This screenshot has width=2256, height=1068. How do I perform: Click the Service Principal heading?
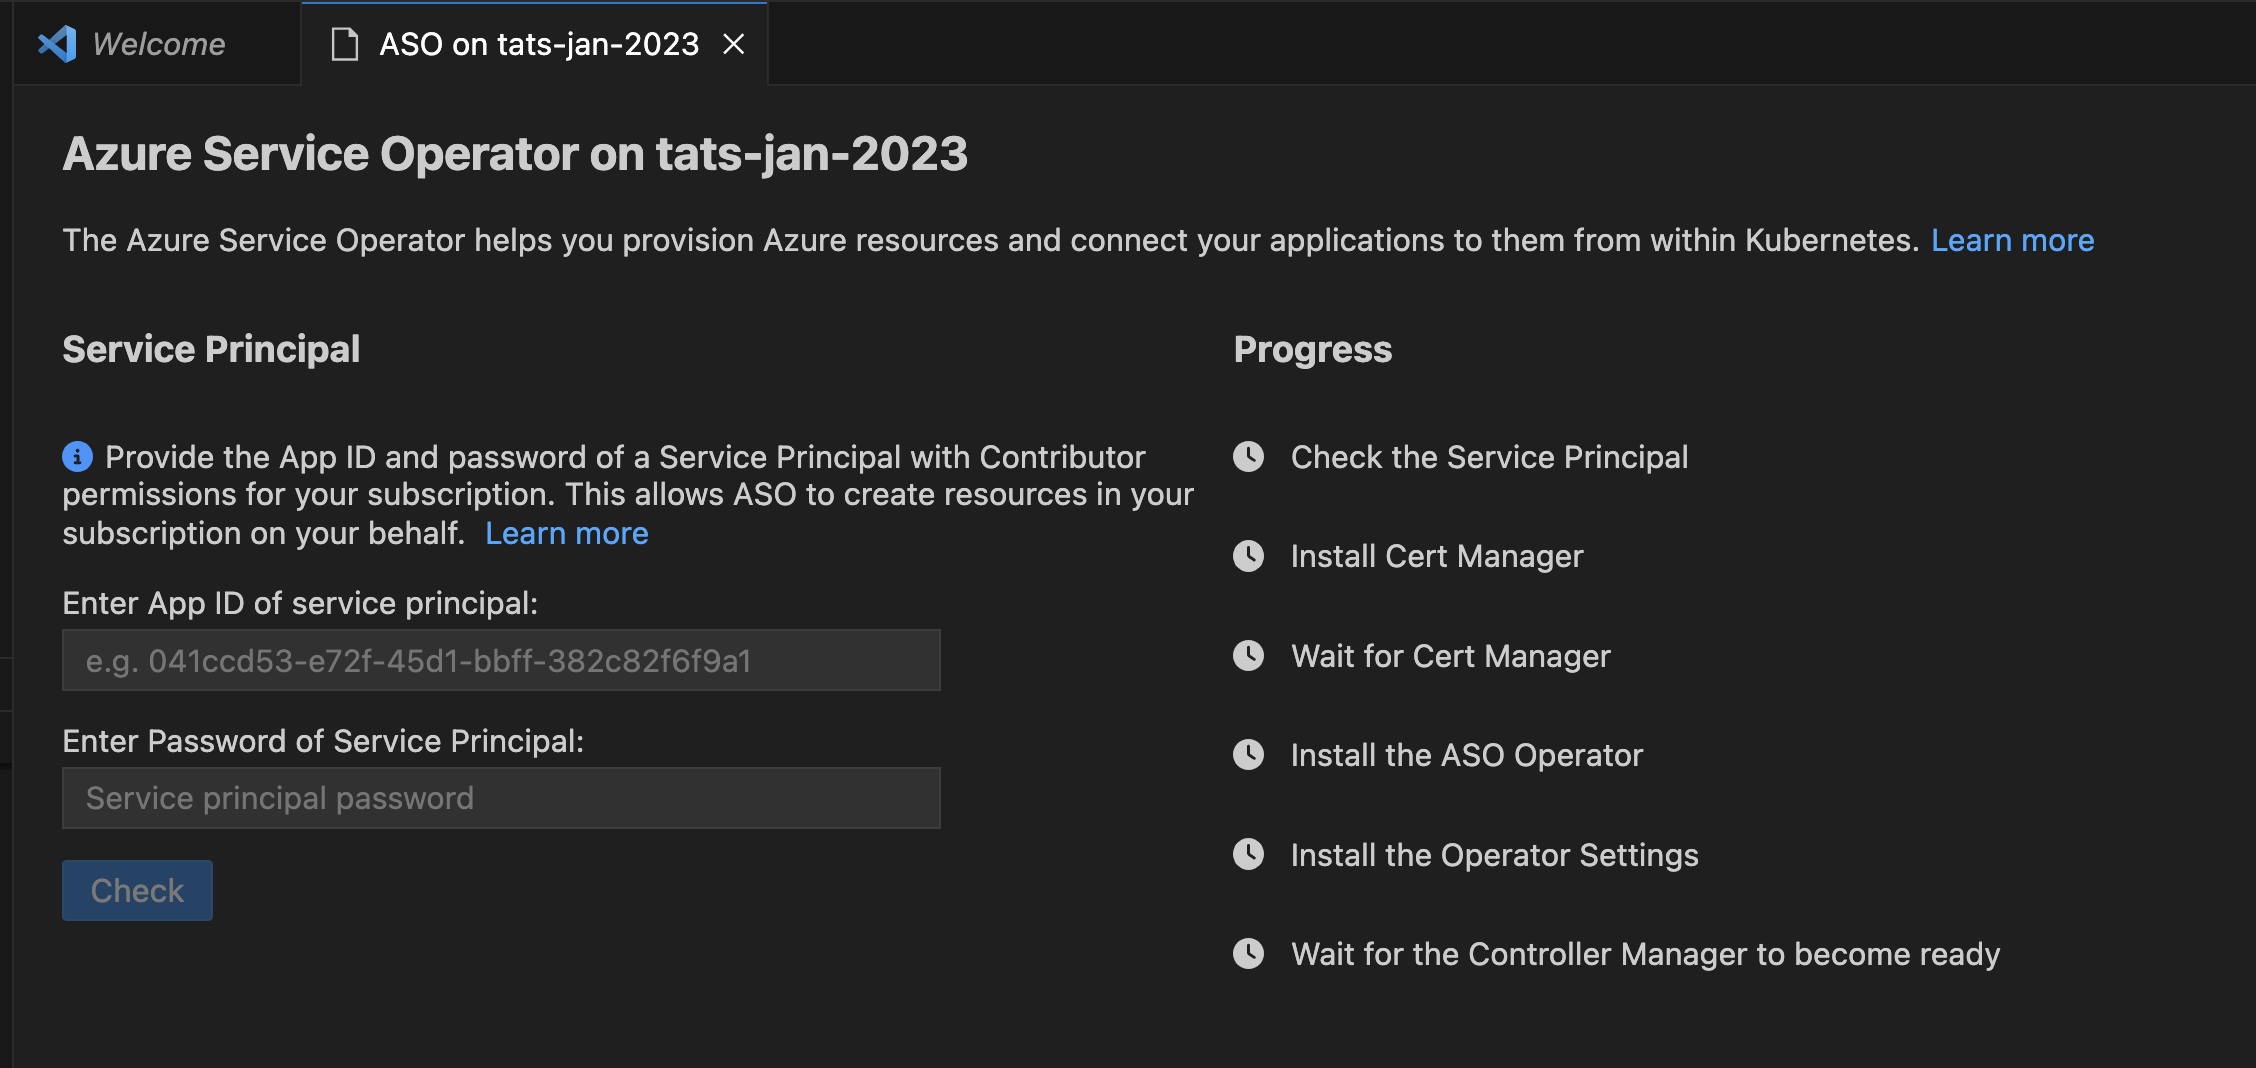pyautogui.click(x=211, y=349)
